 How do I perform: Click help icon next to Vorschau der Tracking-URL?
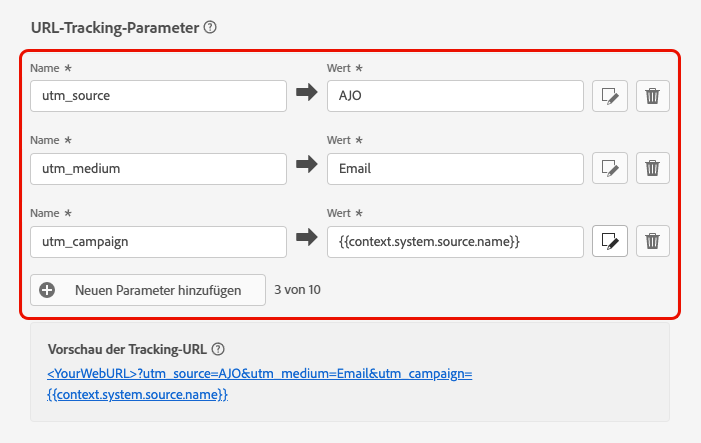pos(218,349)
